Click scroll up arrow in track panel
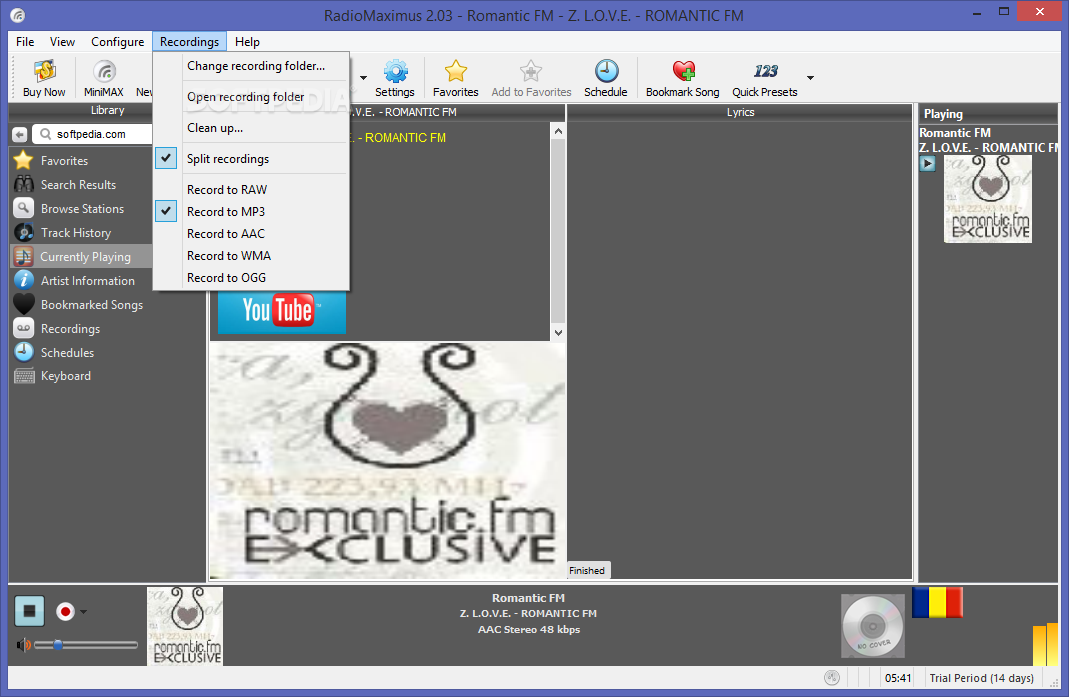The width and height of the screenshot is (1069, 697). point(558,131)
